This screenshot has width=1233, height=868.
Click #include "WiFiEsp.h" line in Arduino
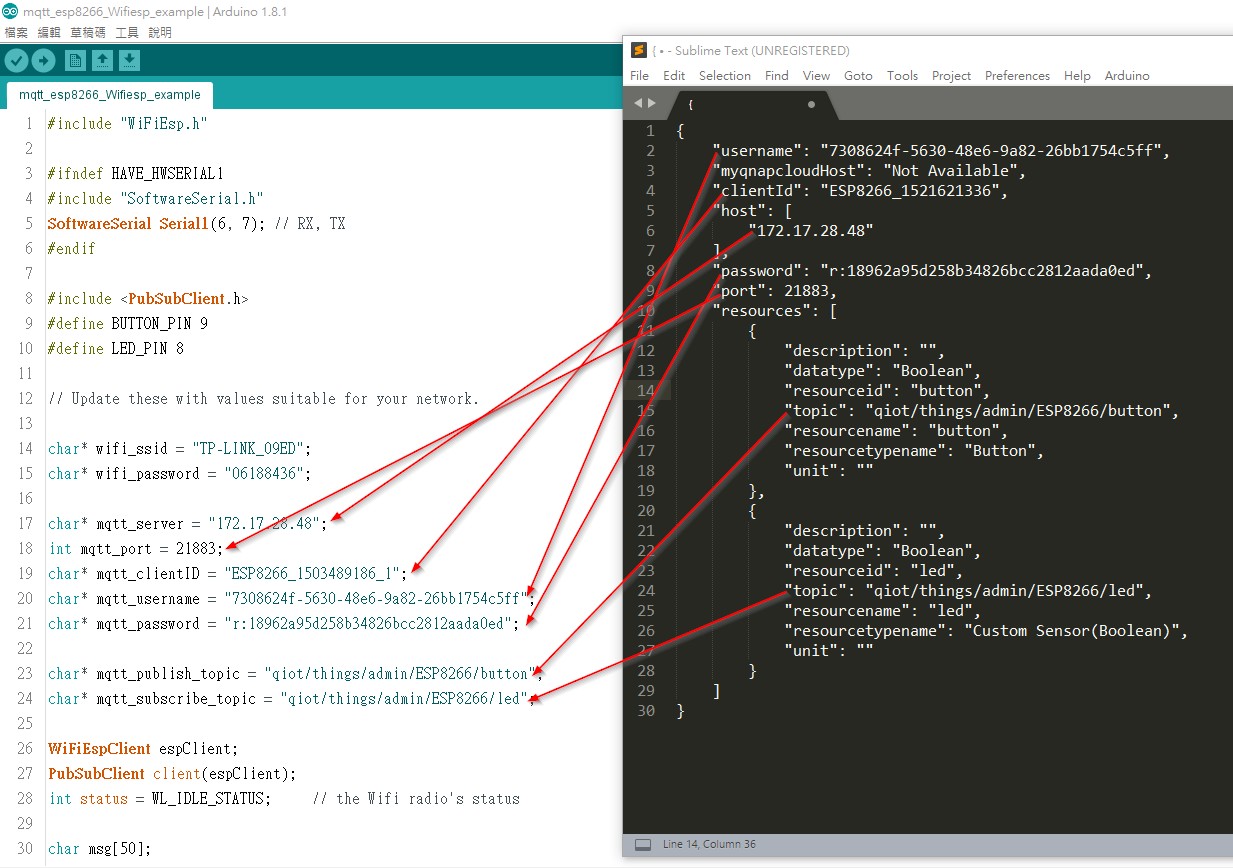coord(127,124)
